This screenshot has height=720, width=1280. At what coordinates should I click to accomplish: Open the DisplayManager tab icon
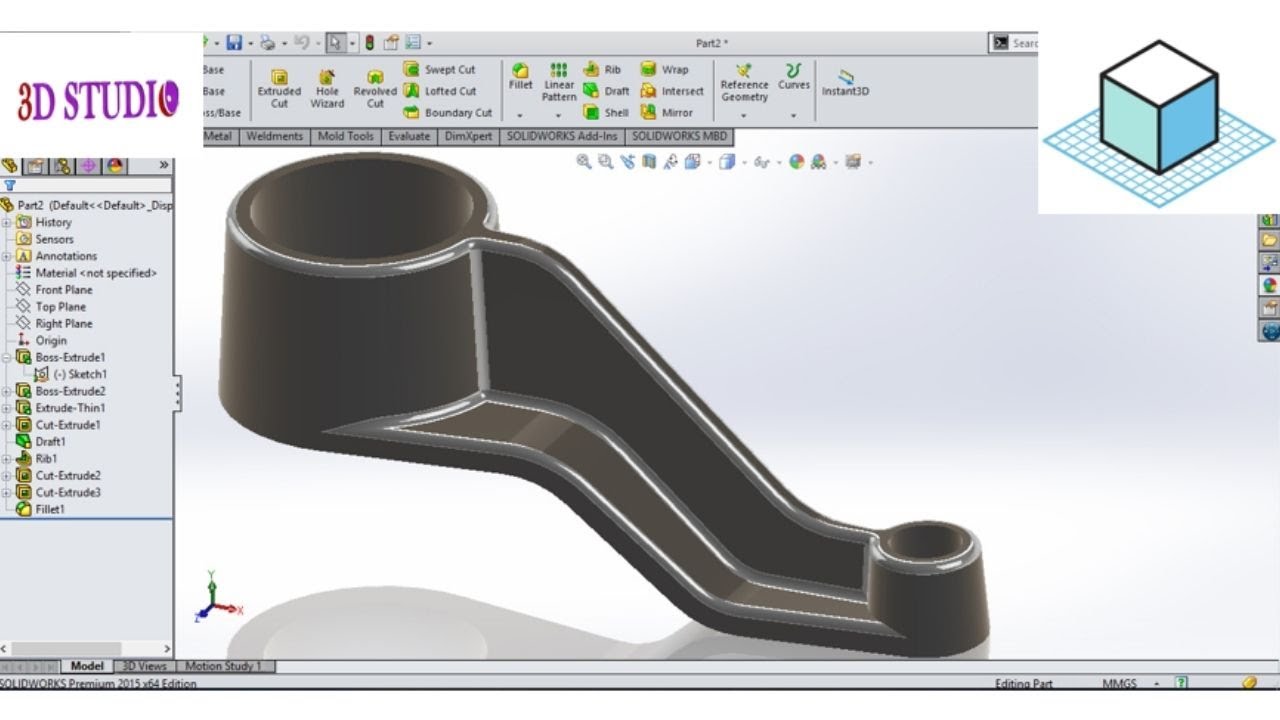(114, 166)
